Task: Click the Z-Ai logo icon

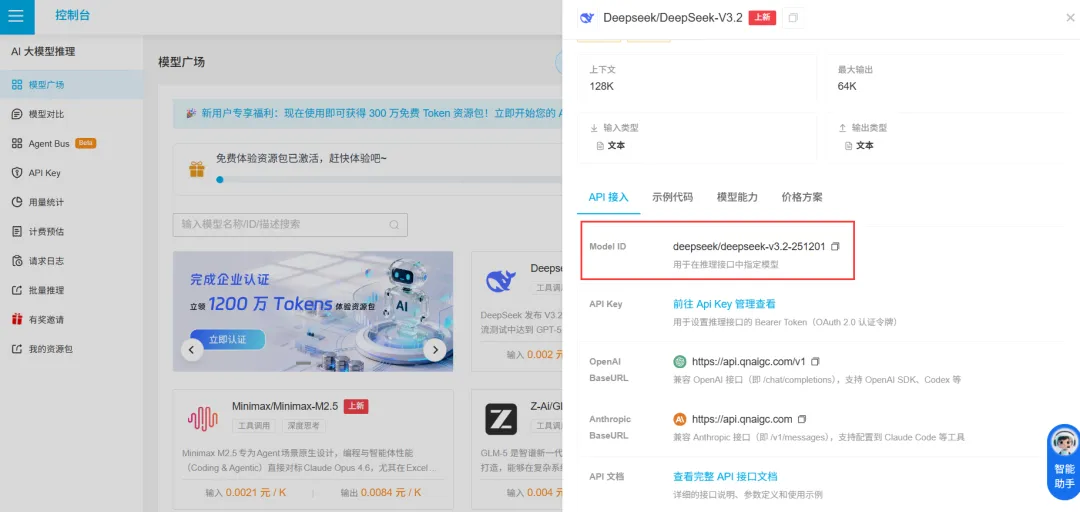Action: pos(501,419)
